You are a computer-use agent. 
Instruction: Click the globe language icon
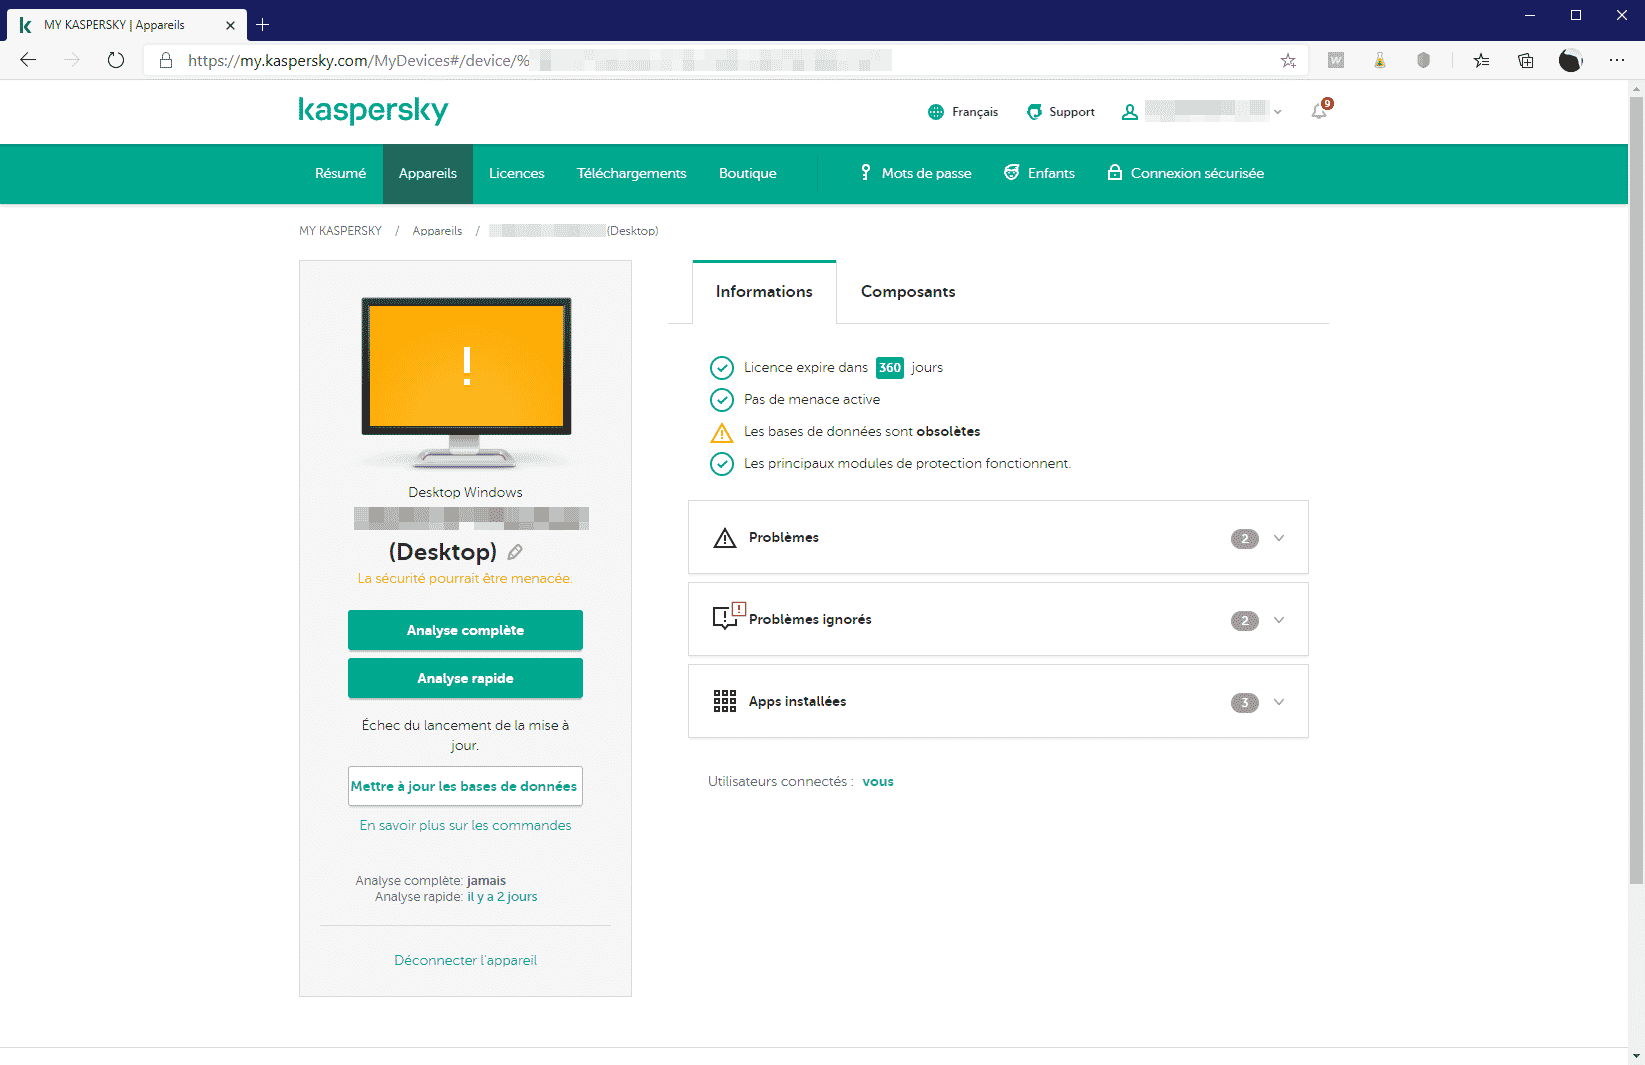[x=936, y=112]
